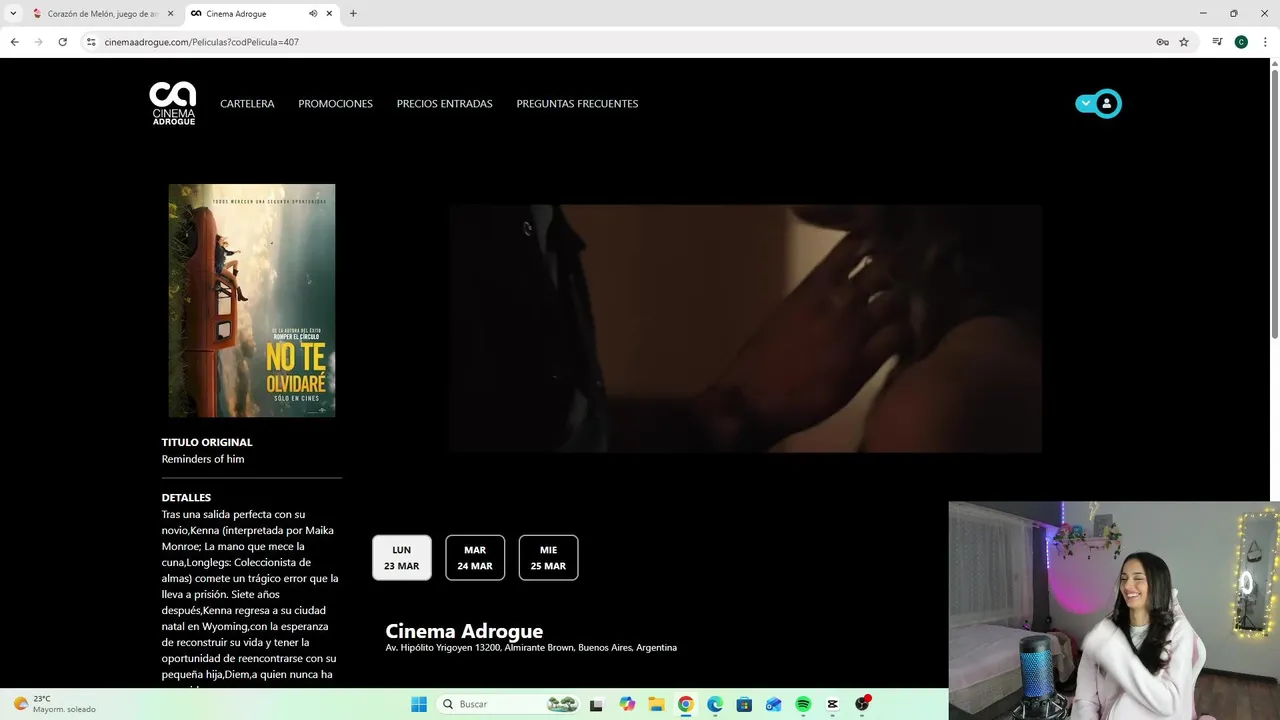Open Outlook from the taskbar

(773, 704)
